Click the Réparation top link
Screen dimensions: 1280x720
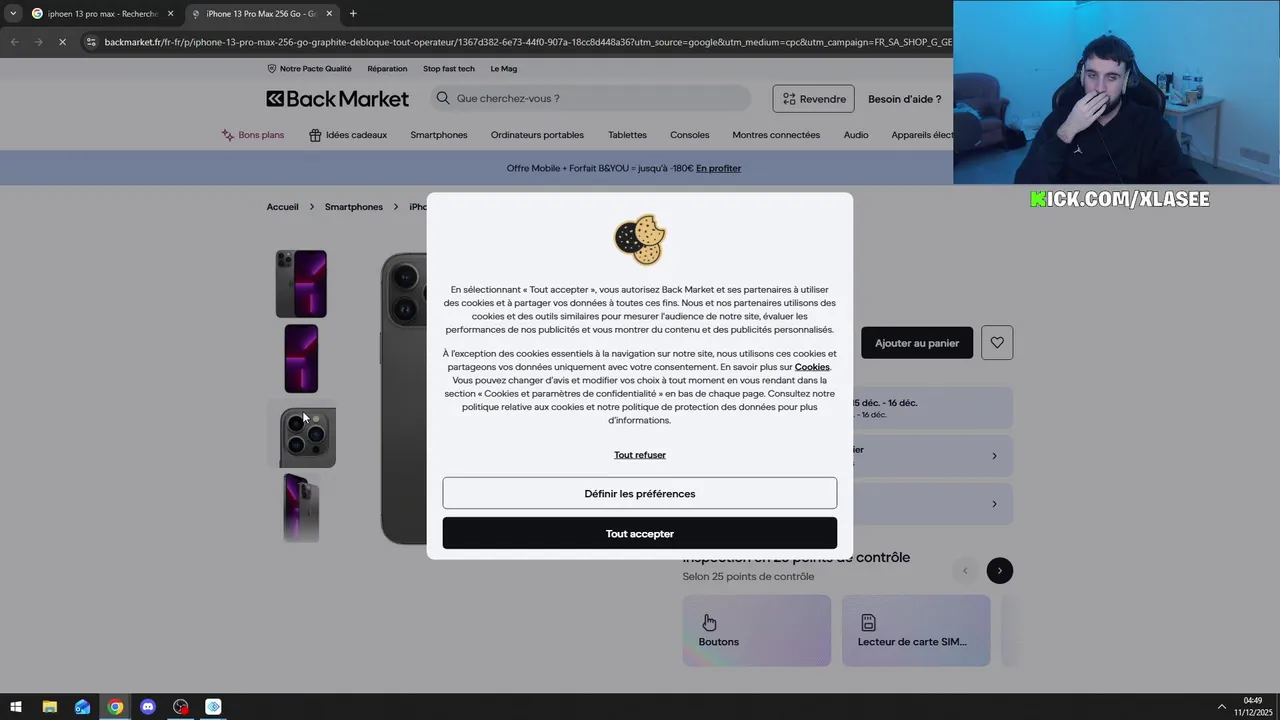tap(387, 69)
